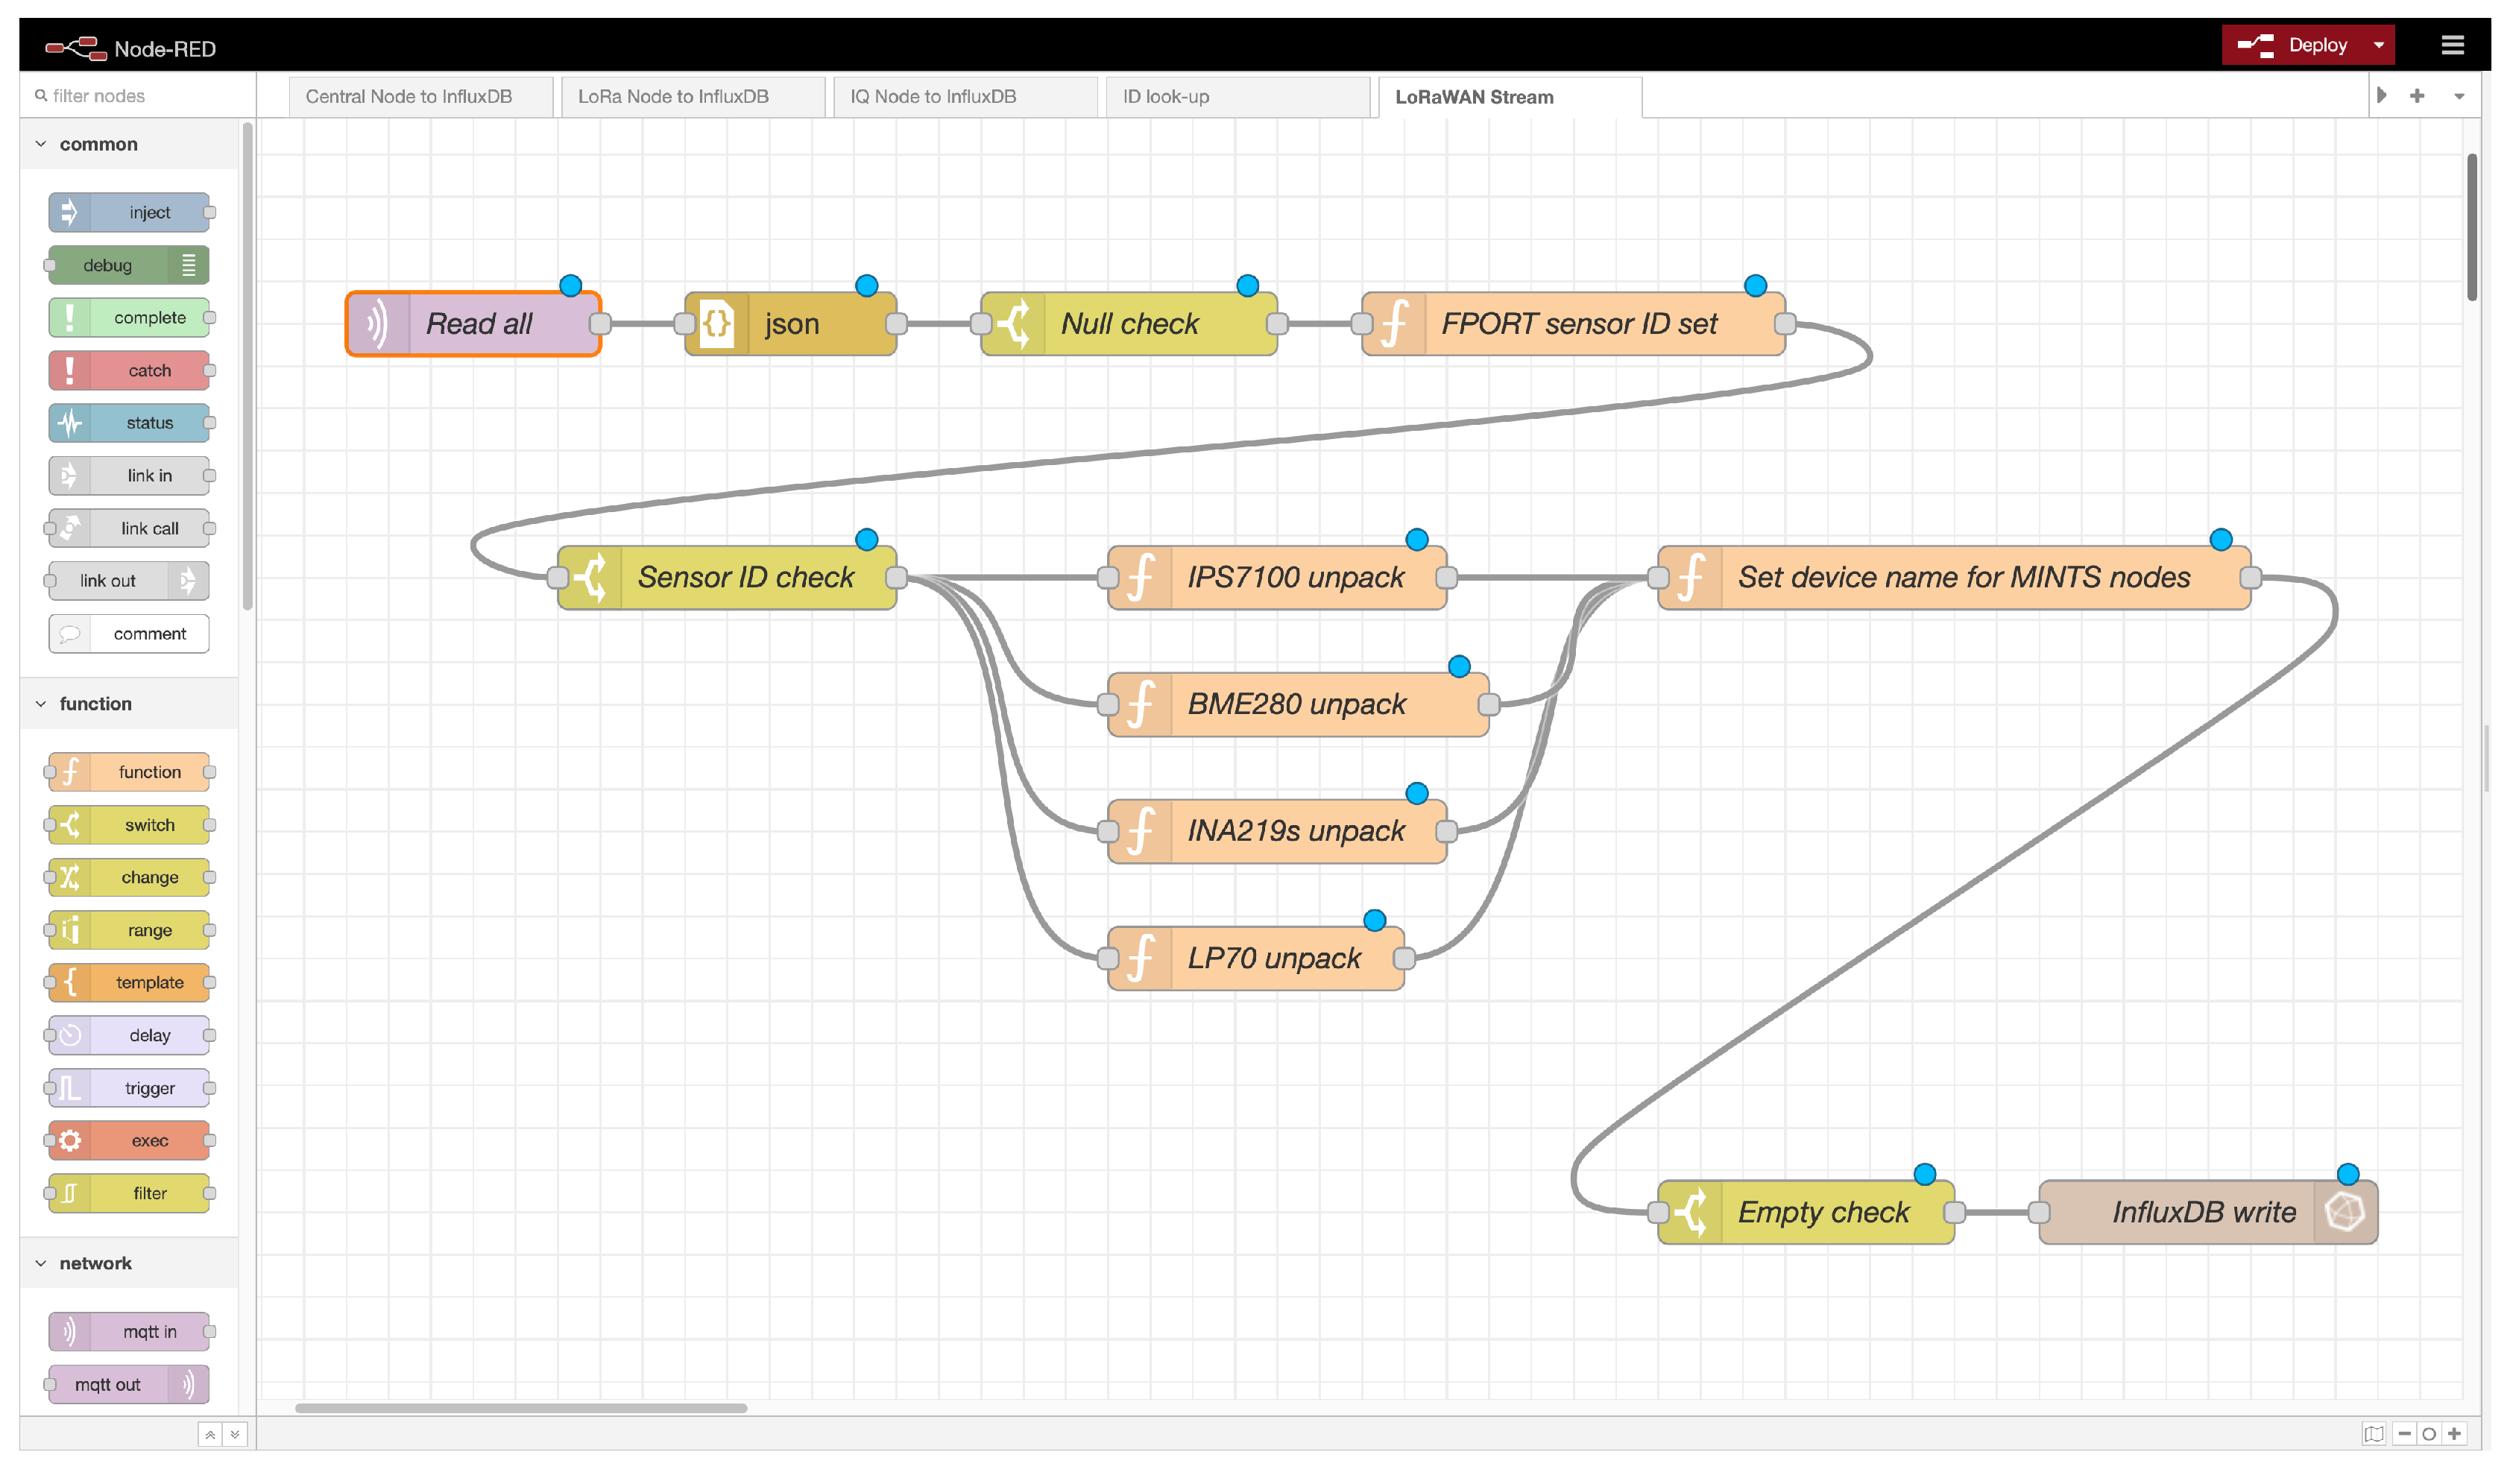
Task: Open the Deploy options dropdown arrow
Action: [2378, 45]
